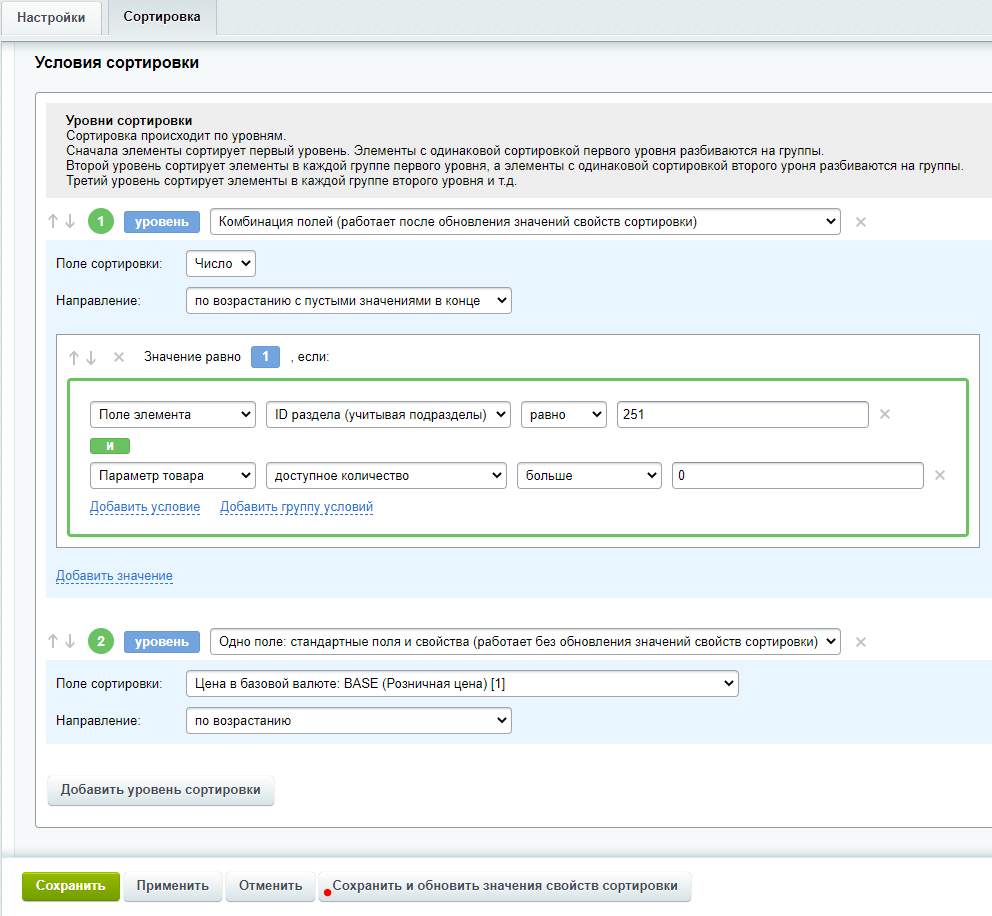Switch to the 'Настройки' tab
This screenshot has height=916, width=992.
51,18
